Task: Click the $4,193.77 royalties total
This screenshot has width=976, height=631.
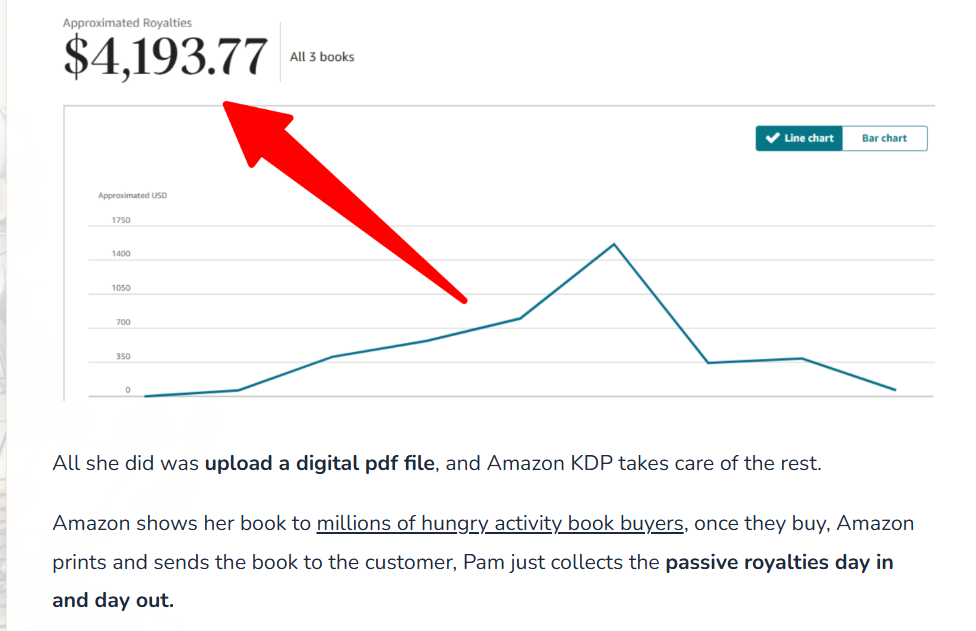Action: pos(166,56)
